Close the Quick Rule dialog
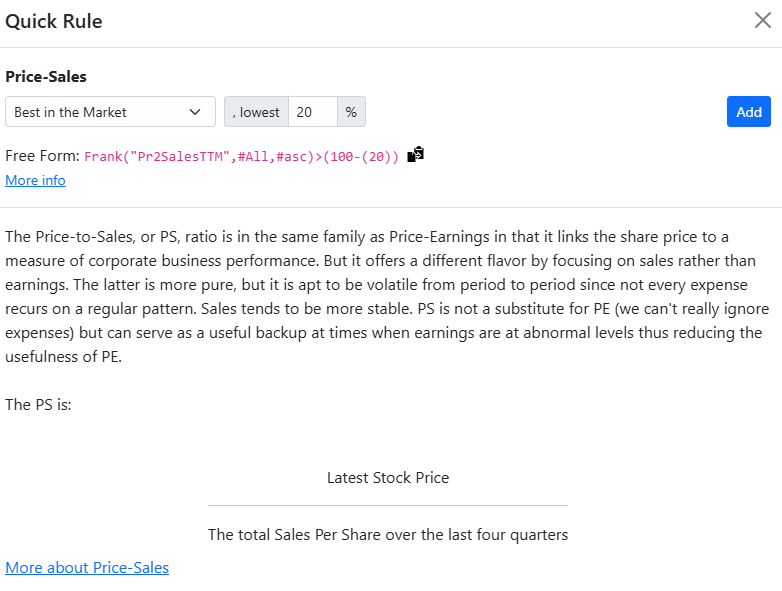The image size is (782, 591). pos(762,21)
